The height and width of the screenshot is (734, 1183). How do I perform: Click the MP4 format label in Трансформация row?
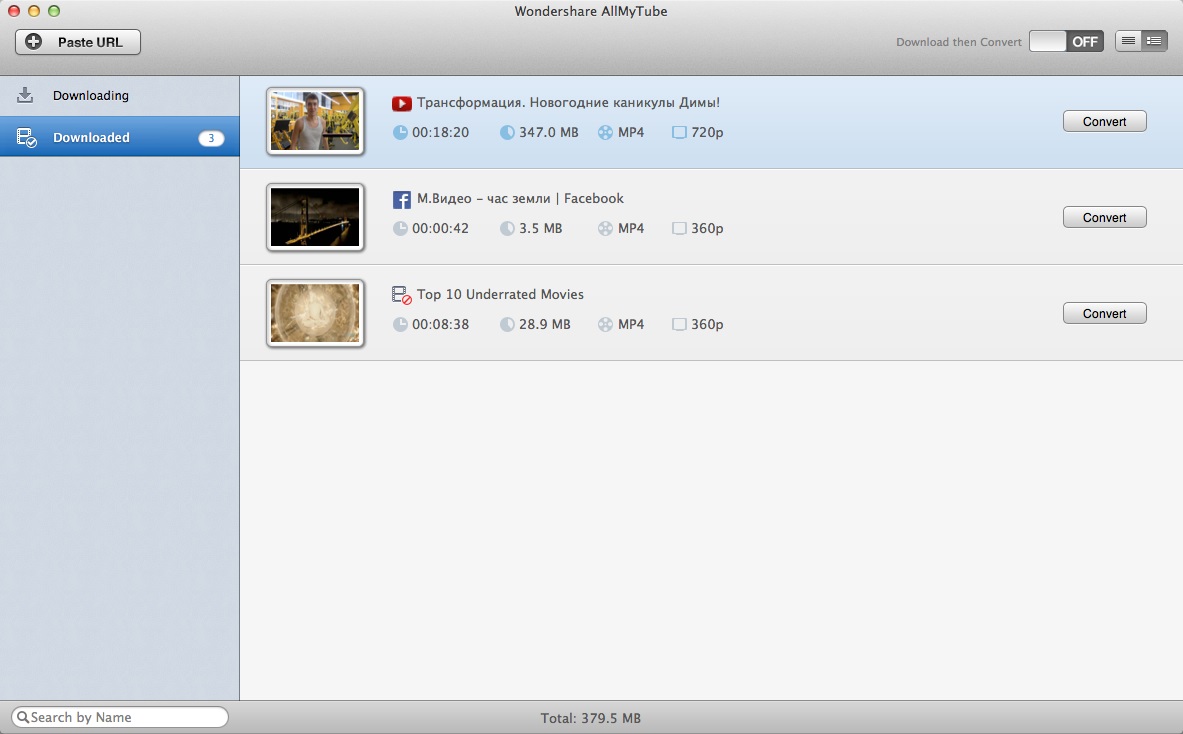pos(631,133)
